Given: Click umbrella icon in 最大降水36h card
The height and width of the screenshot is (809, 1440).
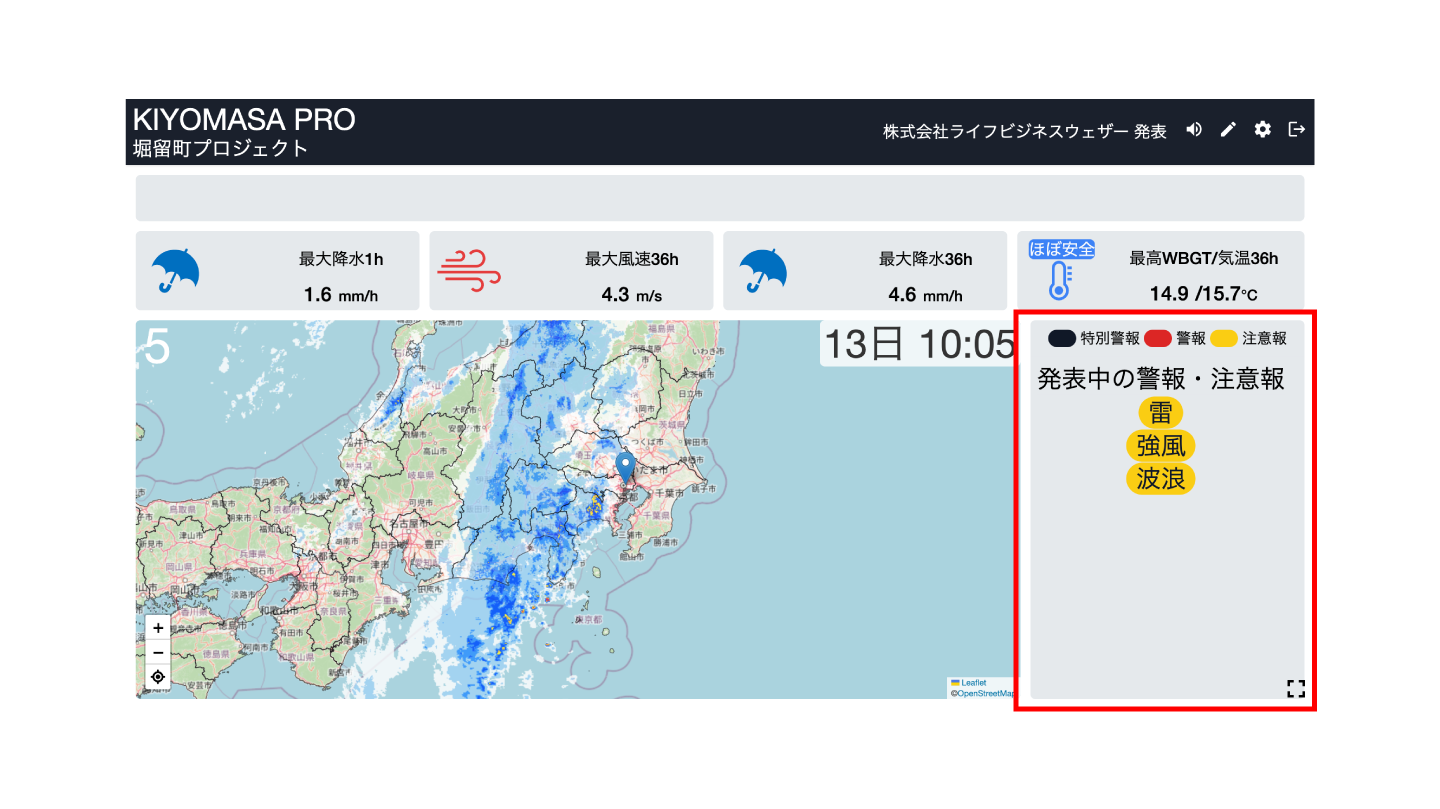Looking at the screenshot, I should [762, 270].
